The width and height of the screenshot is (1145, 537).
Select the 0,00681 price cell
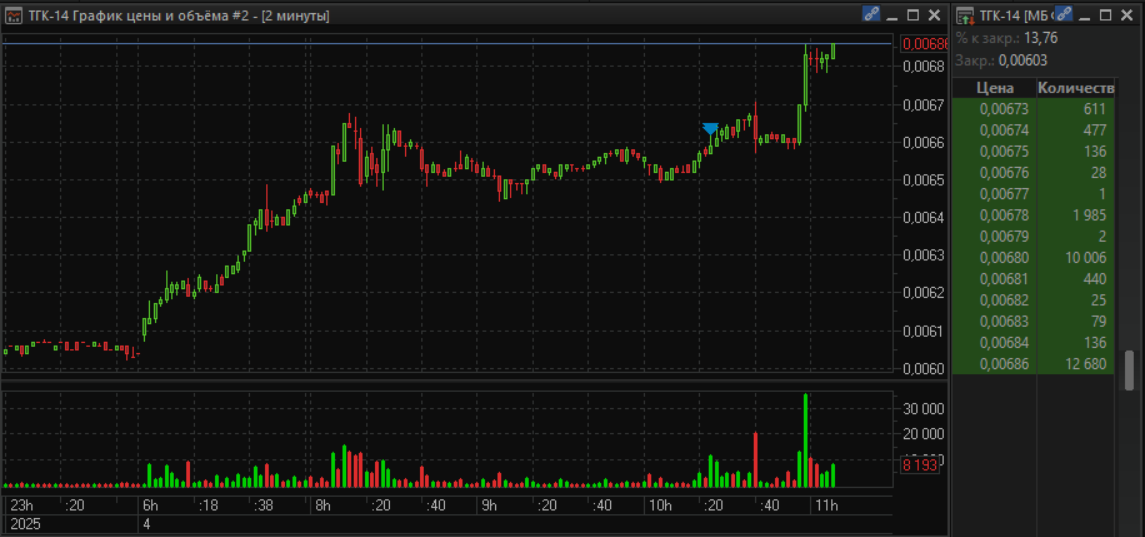[x=995, y=279]
